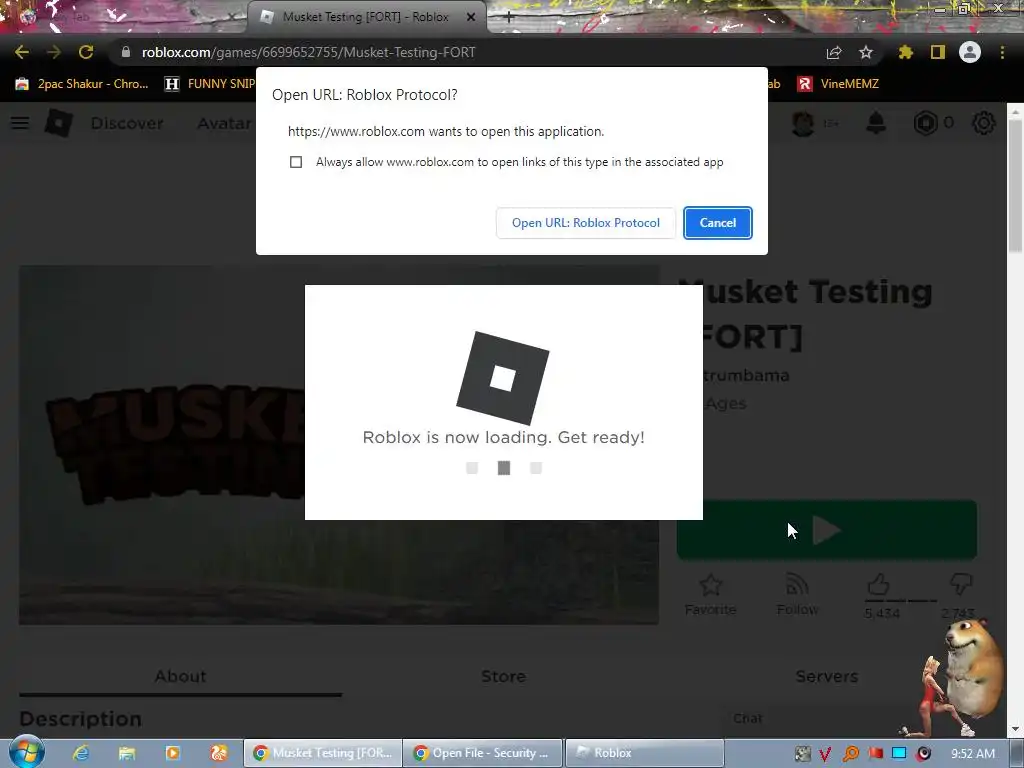Switch to the Servers tab
1024x768 pixels.
(827, 677)
